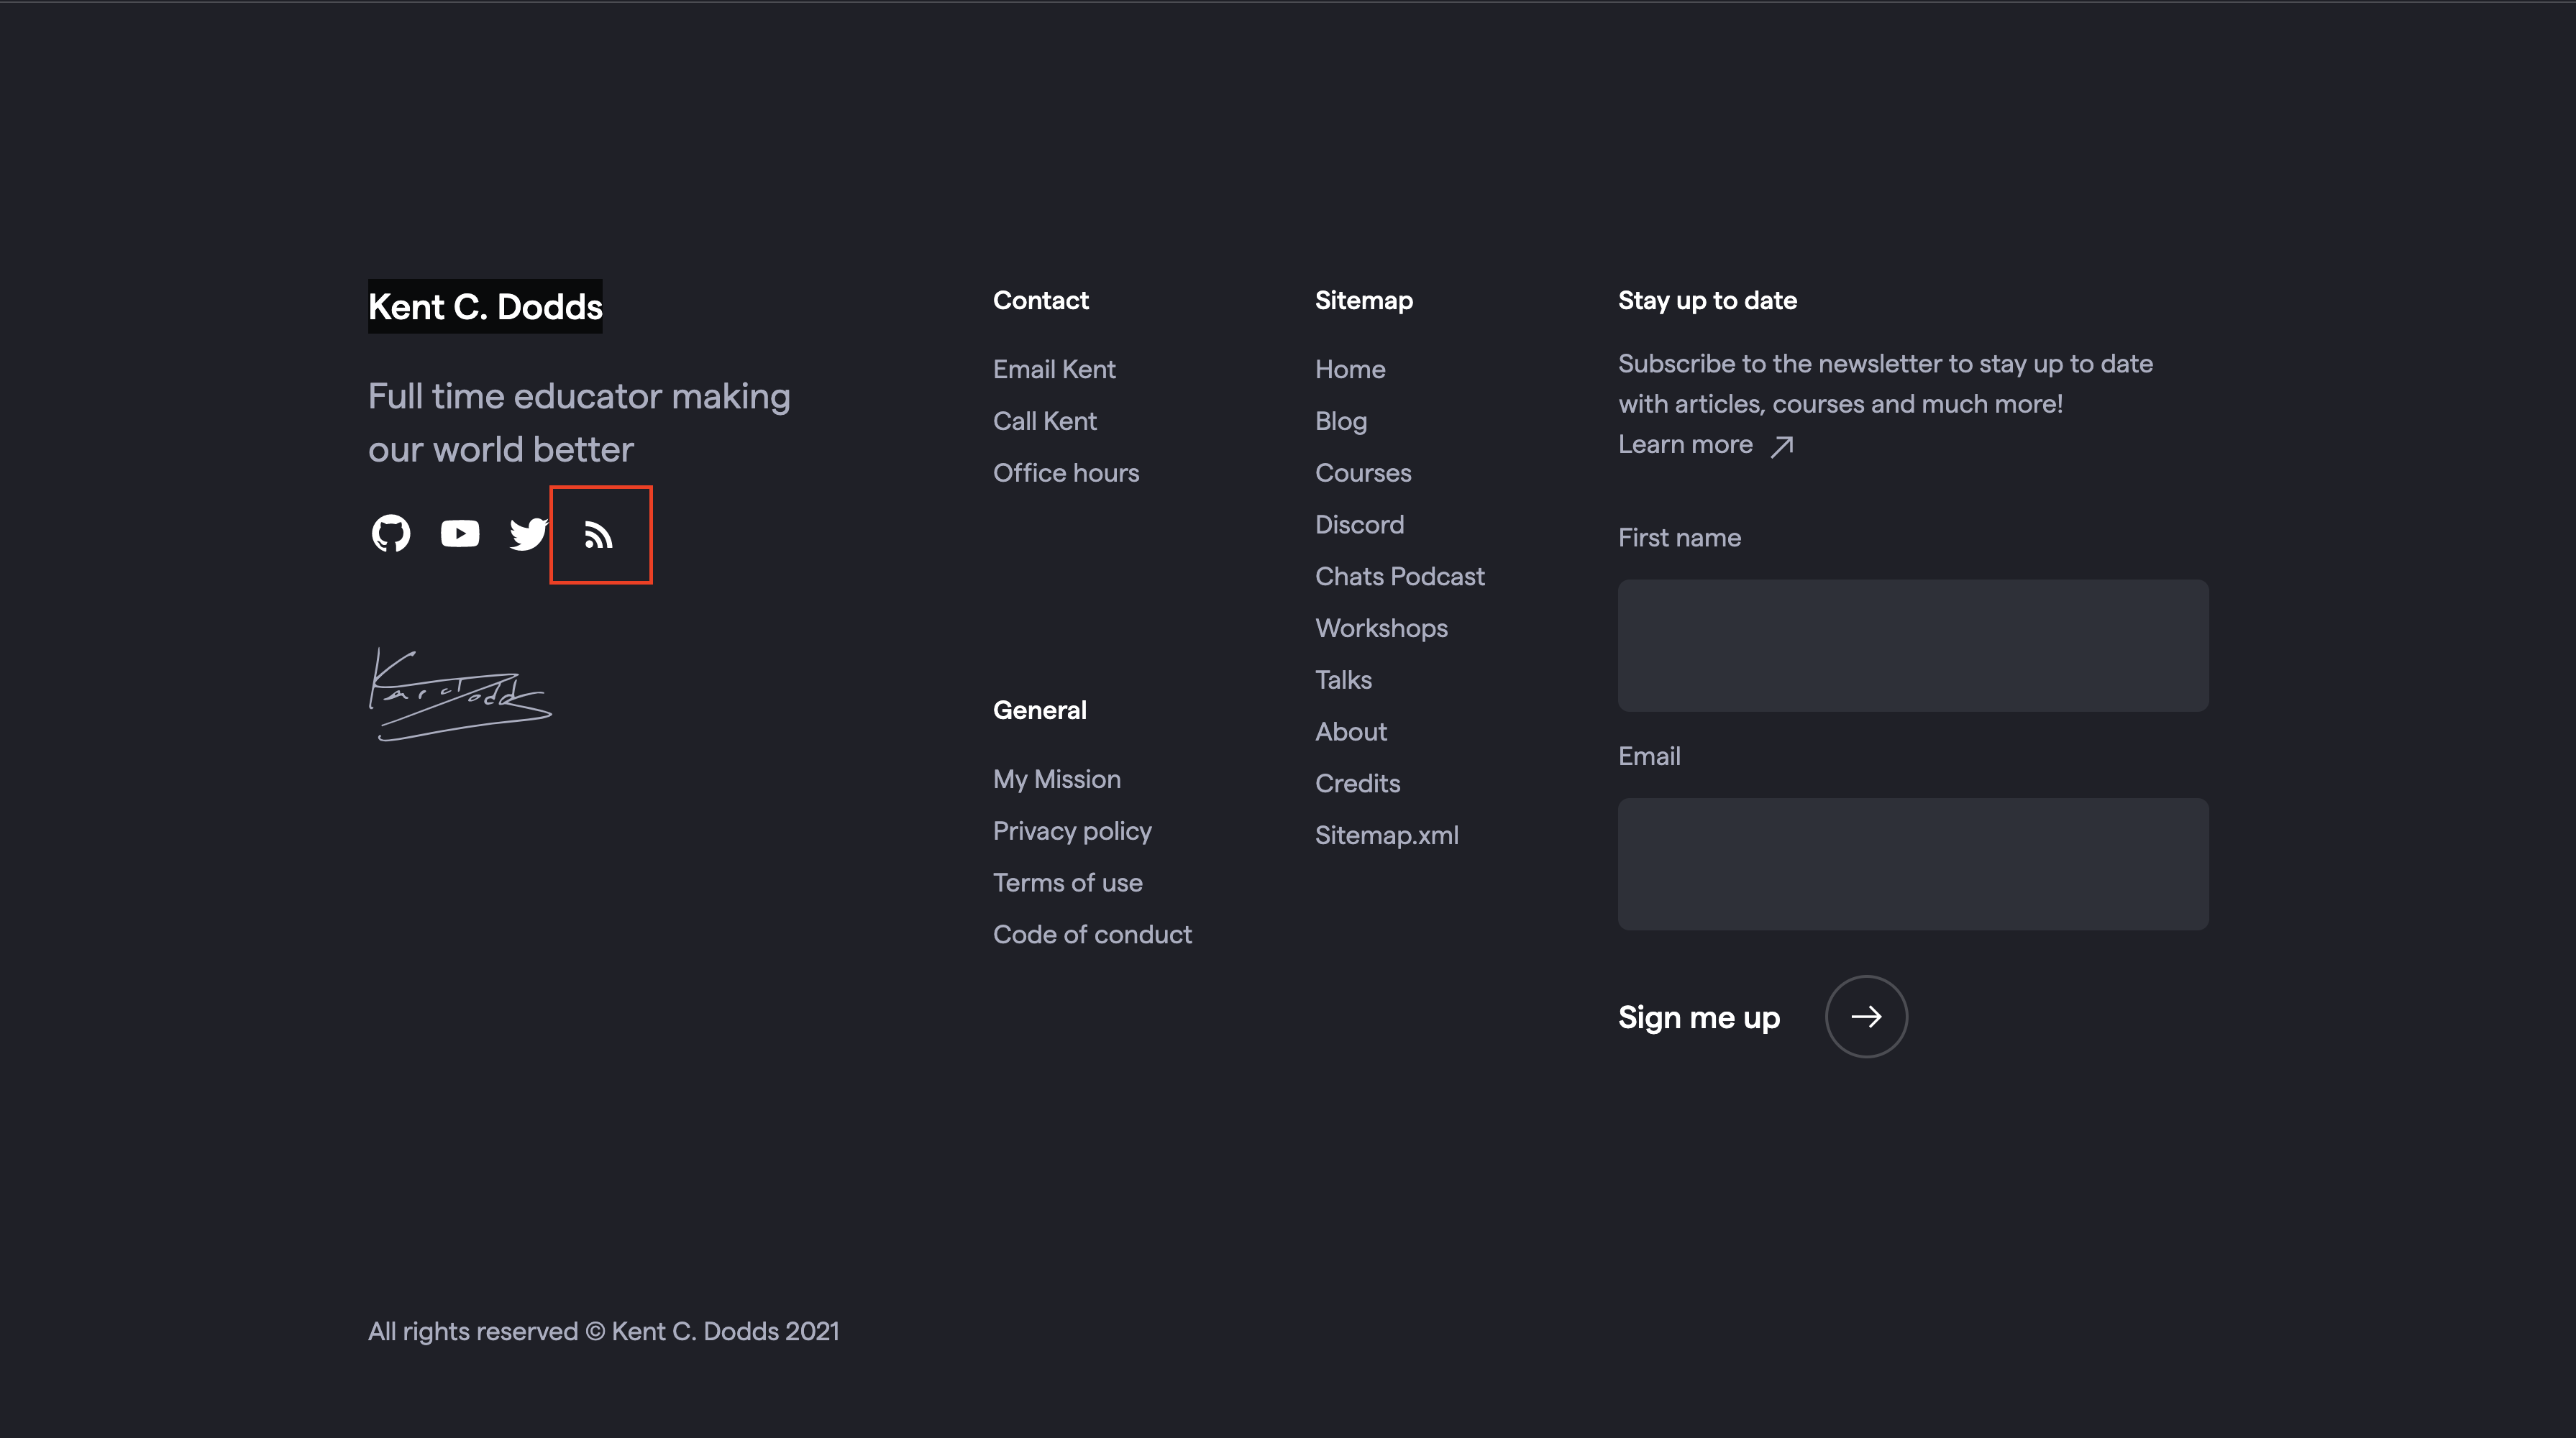Open the Sitemap.xml link
The width and height of the screenshot is (2576, 1438).
(1386, 835)
